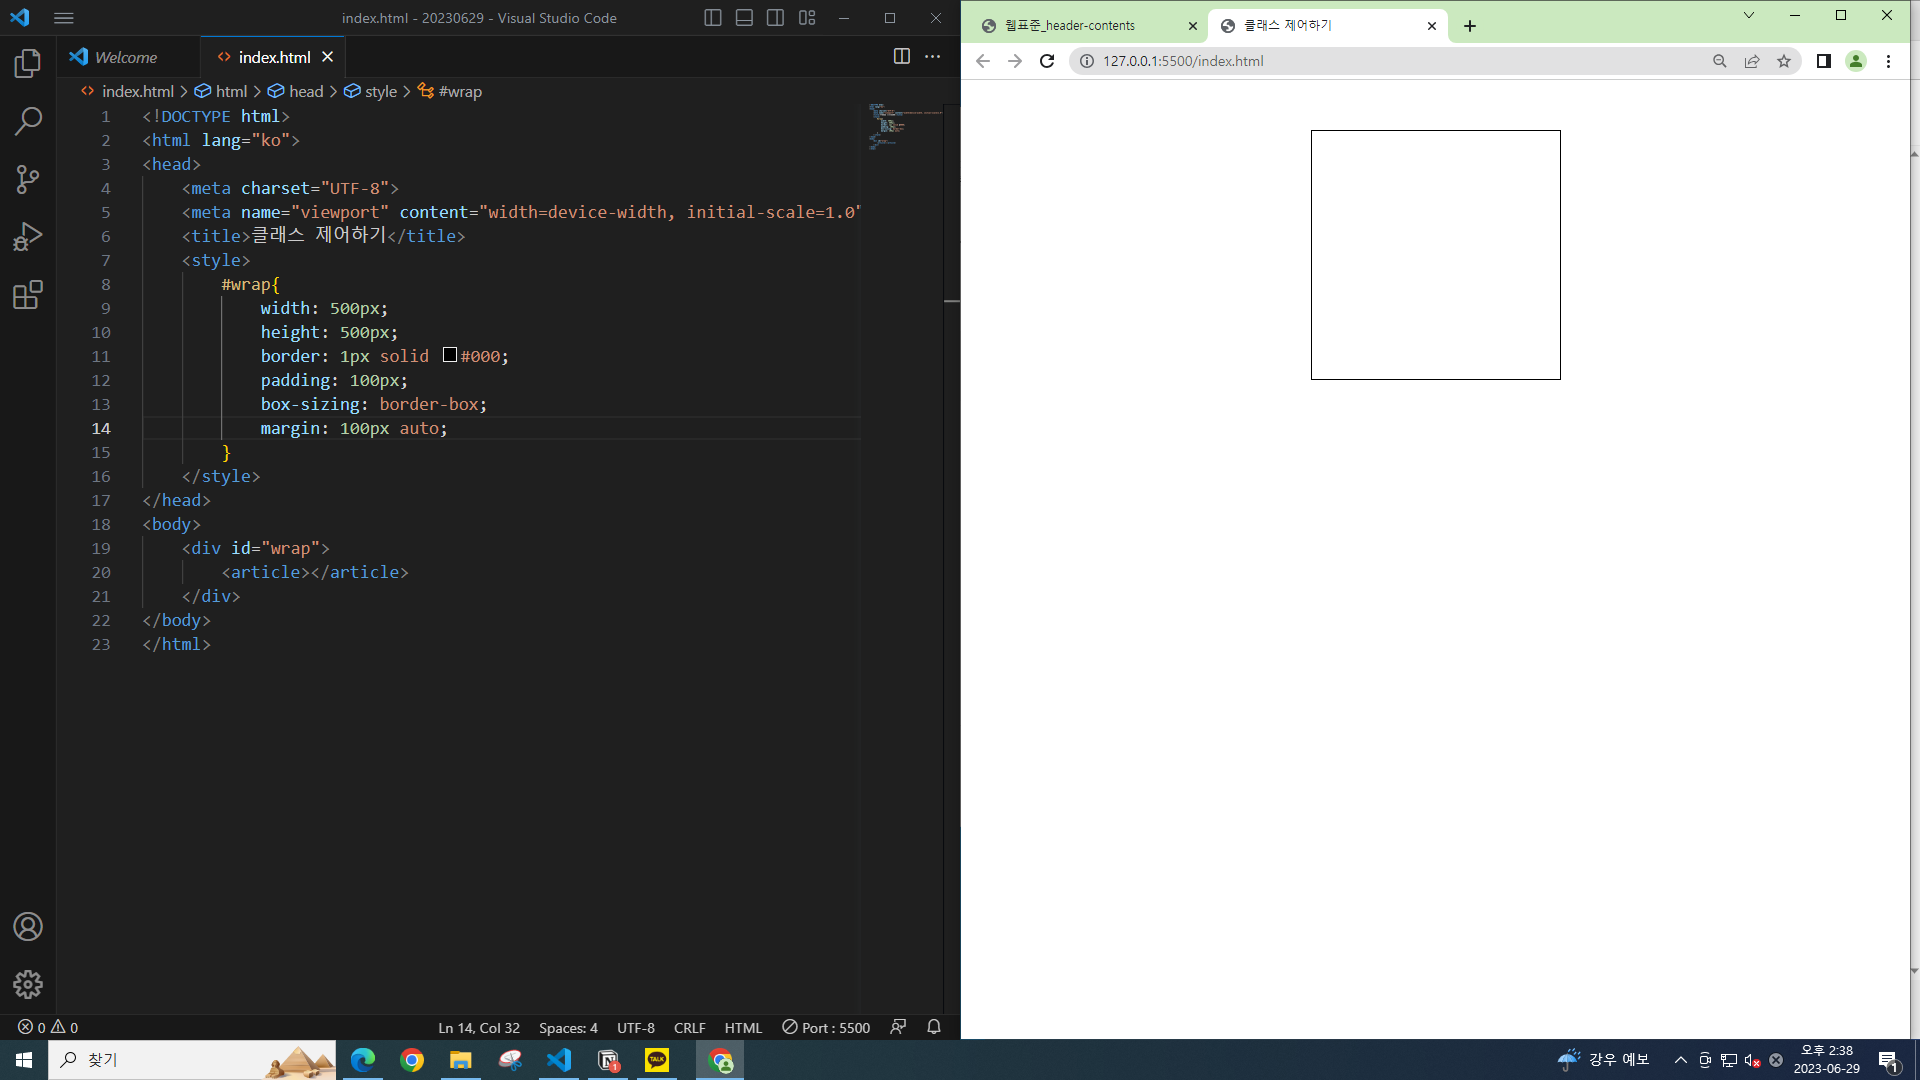Toggle Primary Side Bar layout button
The image size is (1920, 1080).
[712, 18]
